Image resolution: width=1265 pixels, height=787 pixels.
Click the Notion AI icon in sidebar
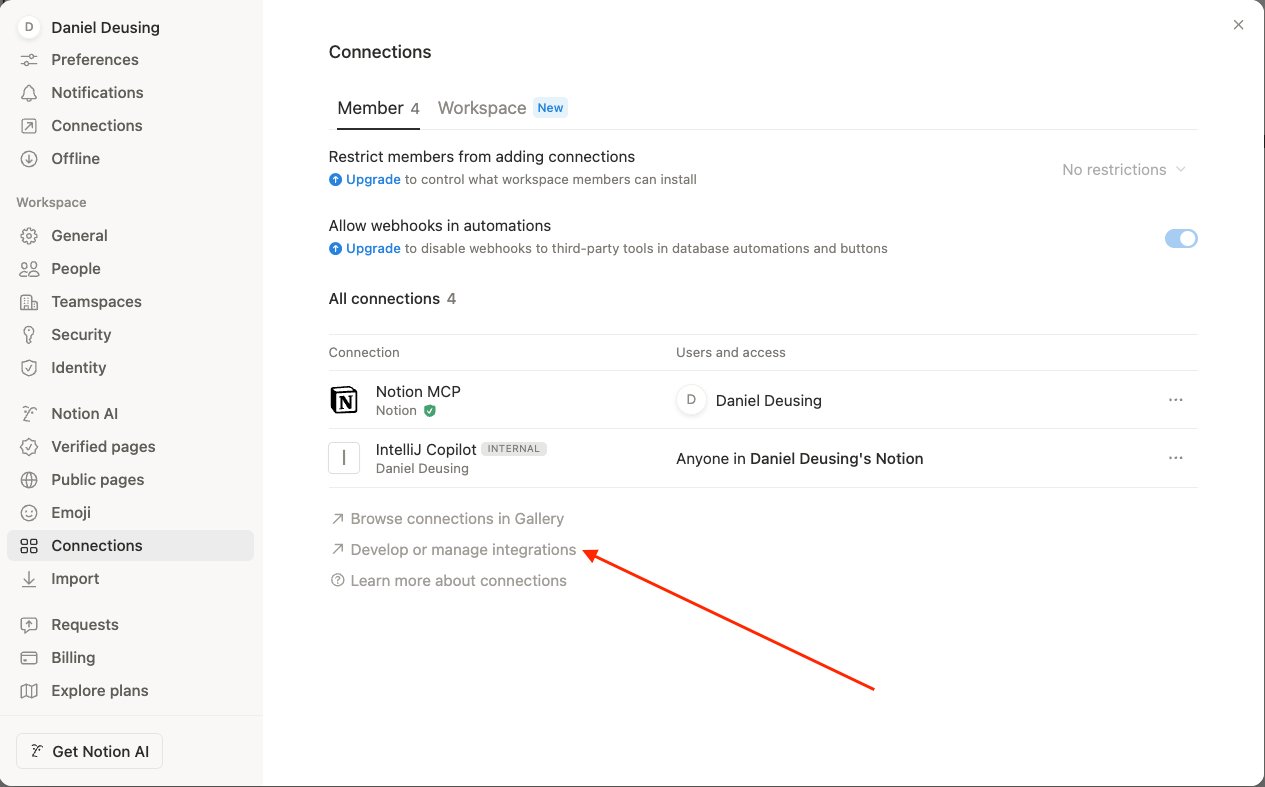[29, 414]
